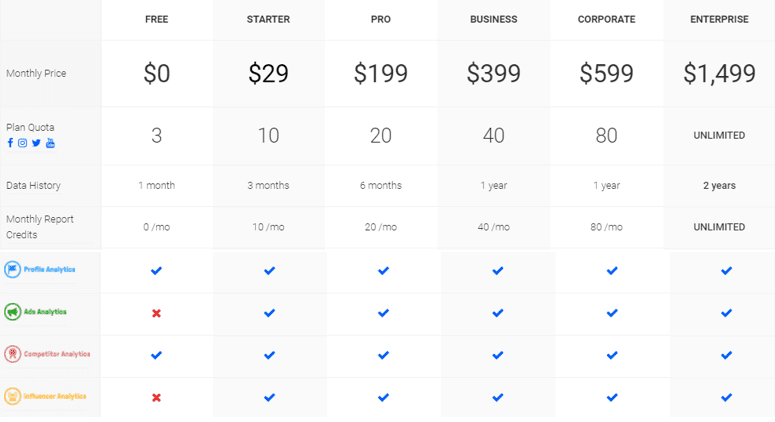The image size is (775, 422).
Task: Click the Profile Analytics checkmark in Starter column
Action: click(269, 270)
